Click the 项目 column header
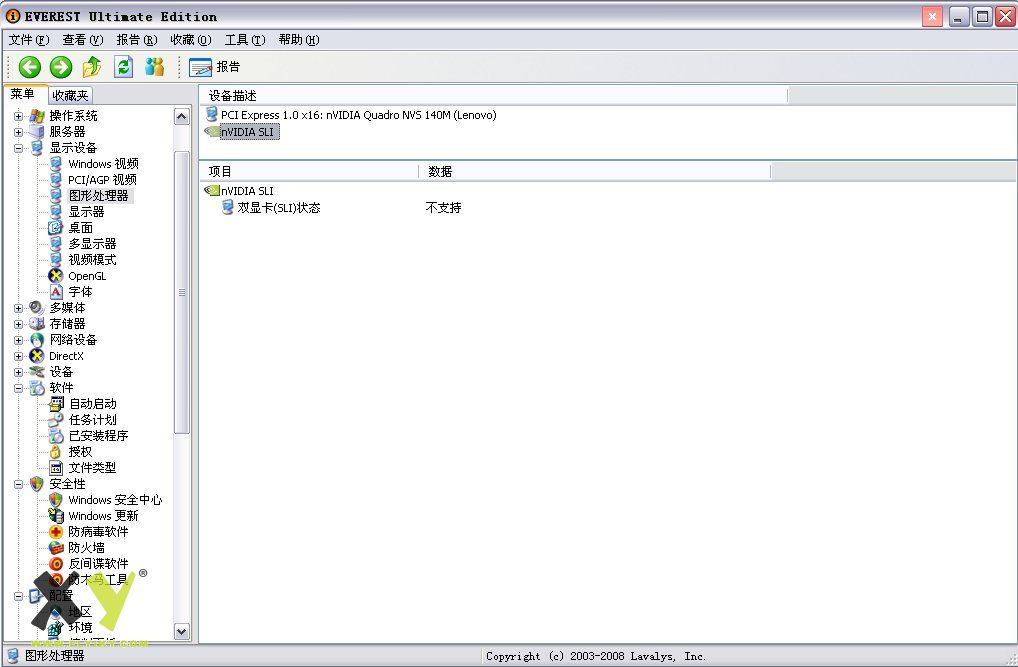1018x667 pixels. click(x=309, y=171)
